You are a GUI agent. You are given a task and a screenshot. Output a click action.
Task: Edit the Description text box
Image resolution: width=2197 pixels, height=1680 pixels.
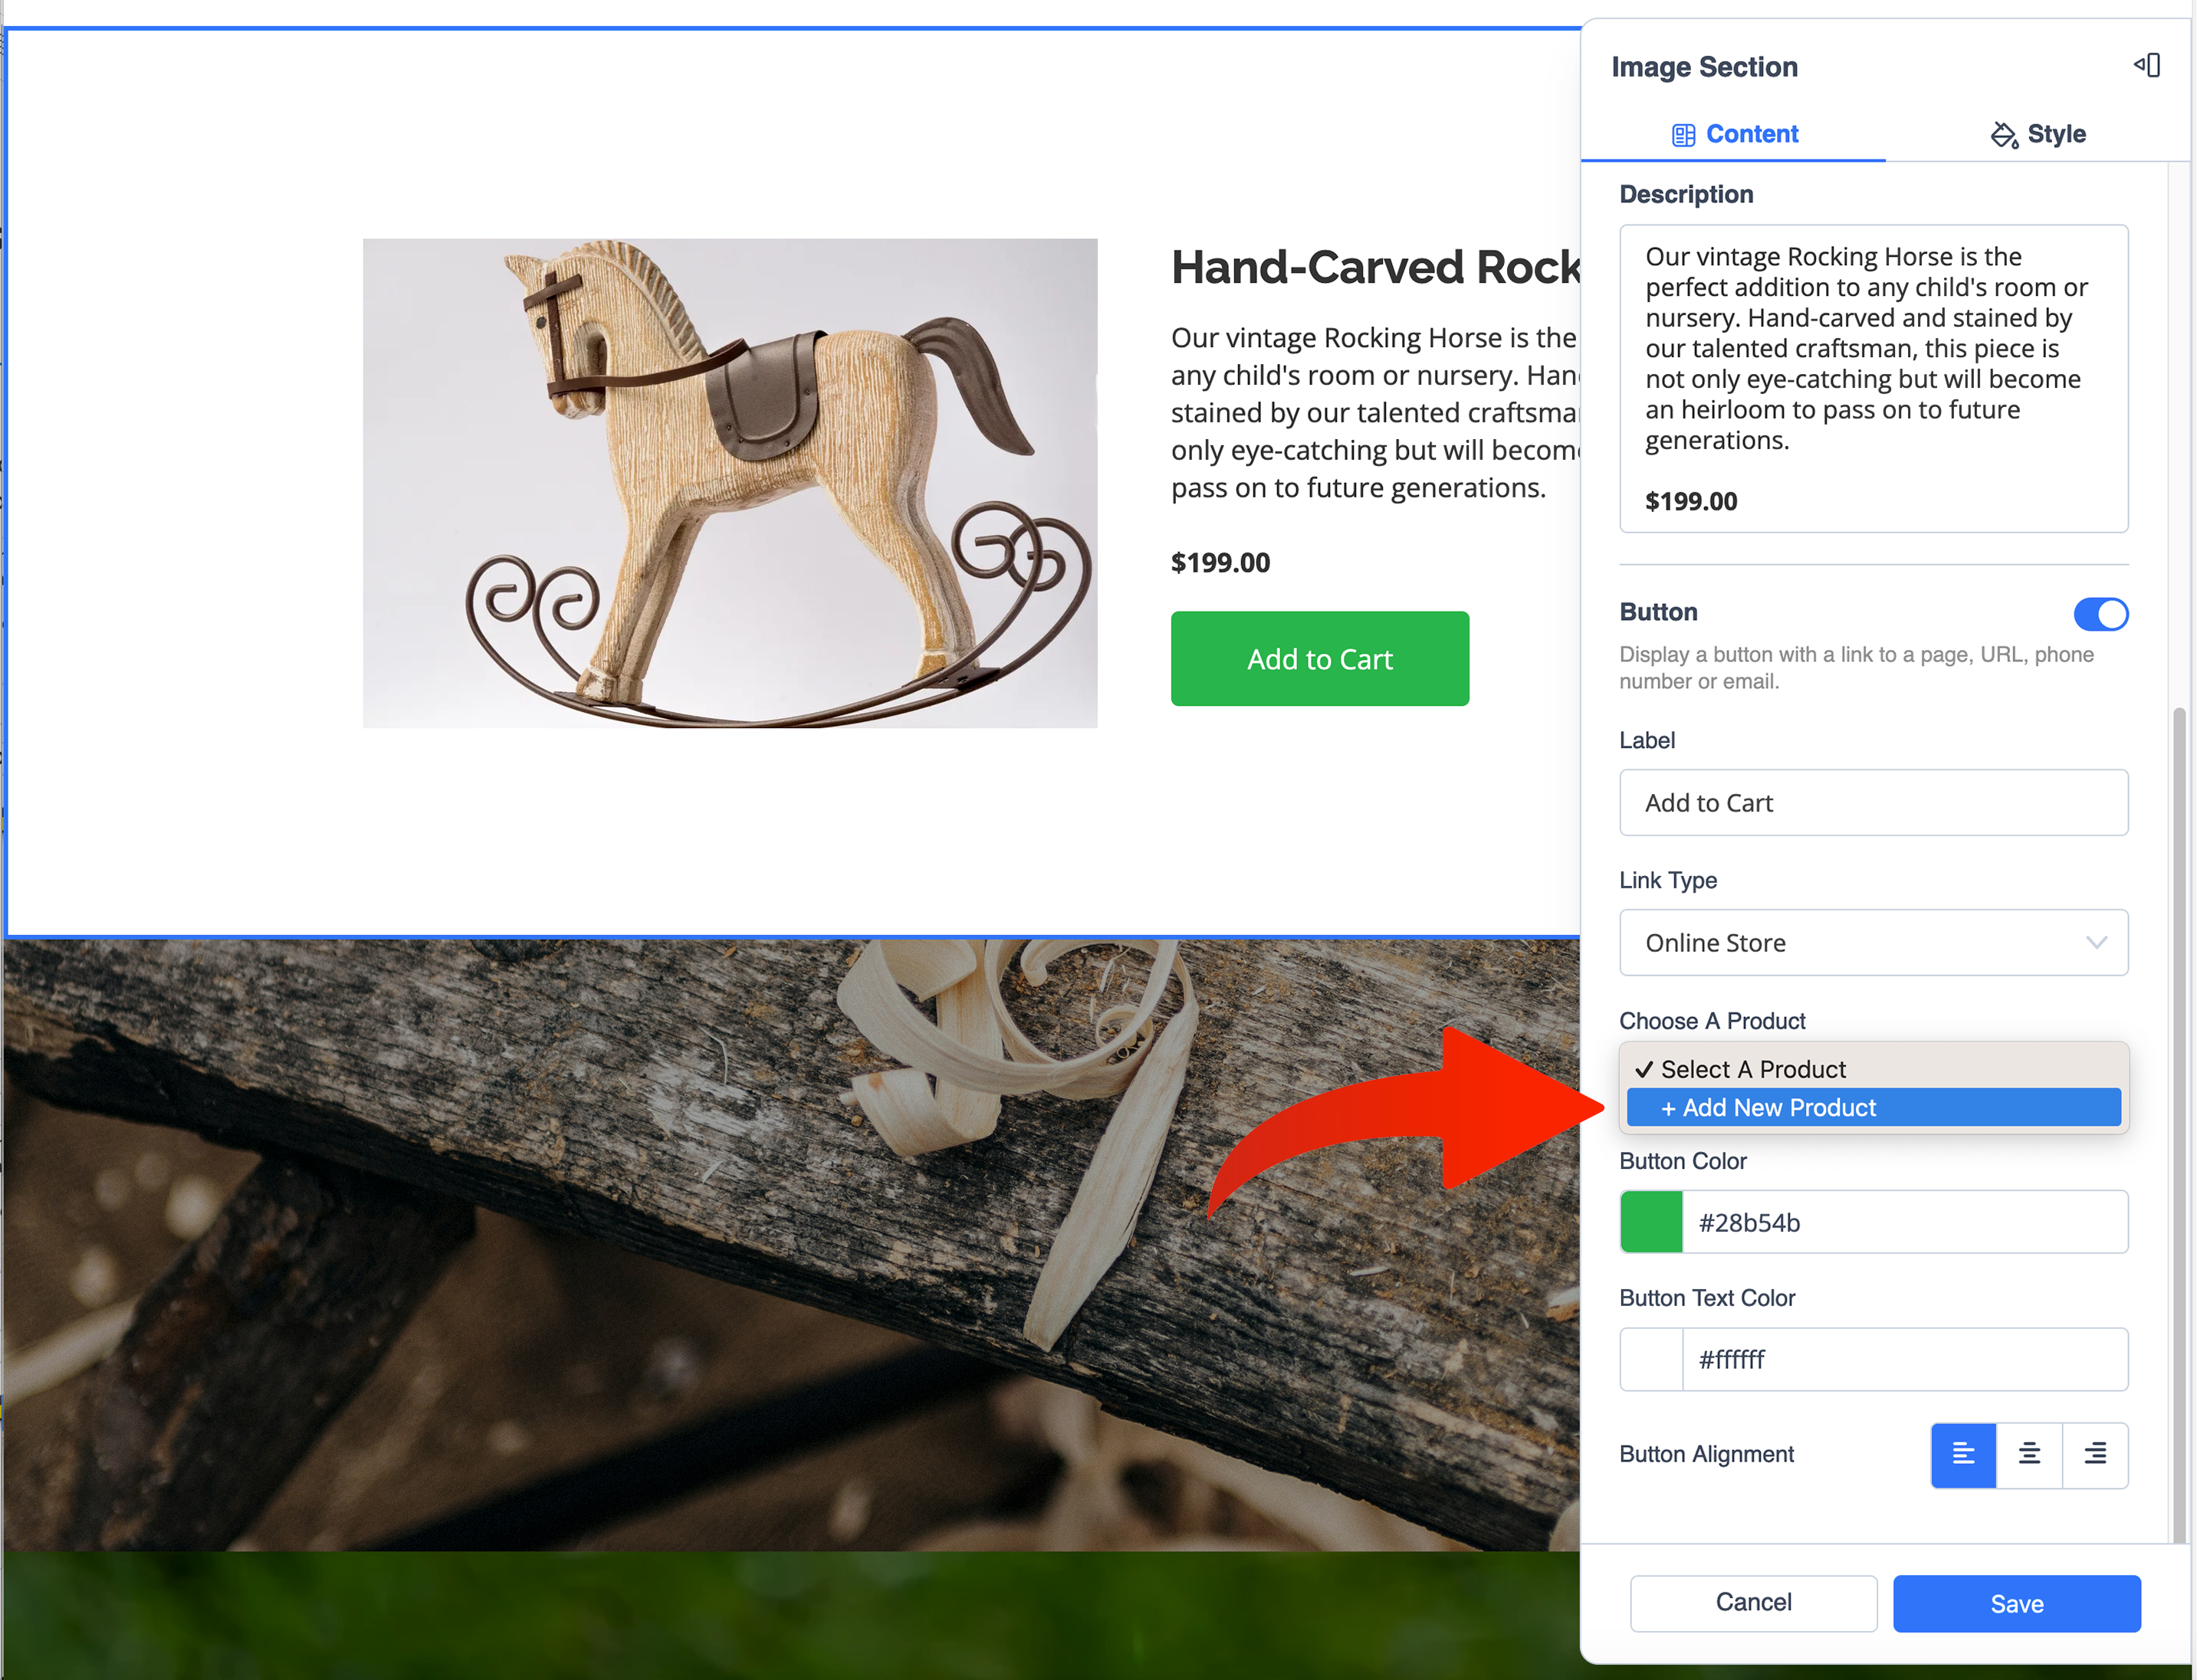coord(1873,378)
